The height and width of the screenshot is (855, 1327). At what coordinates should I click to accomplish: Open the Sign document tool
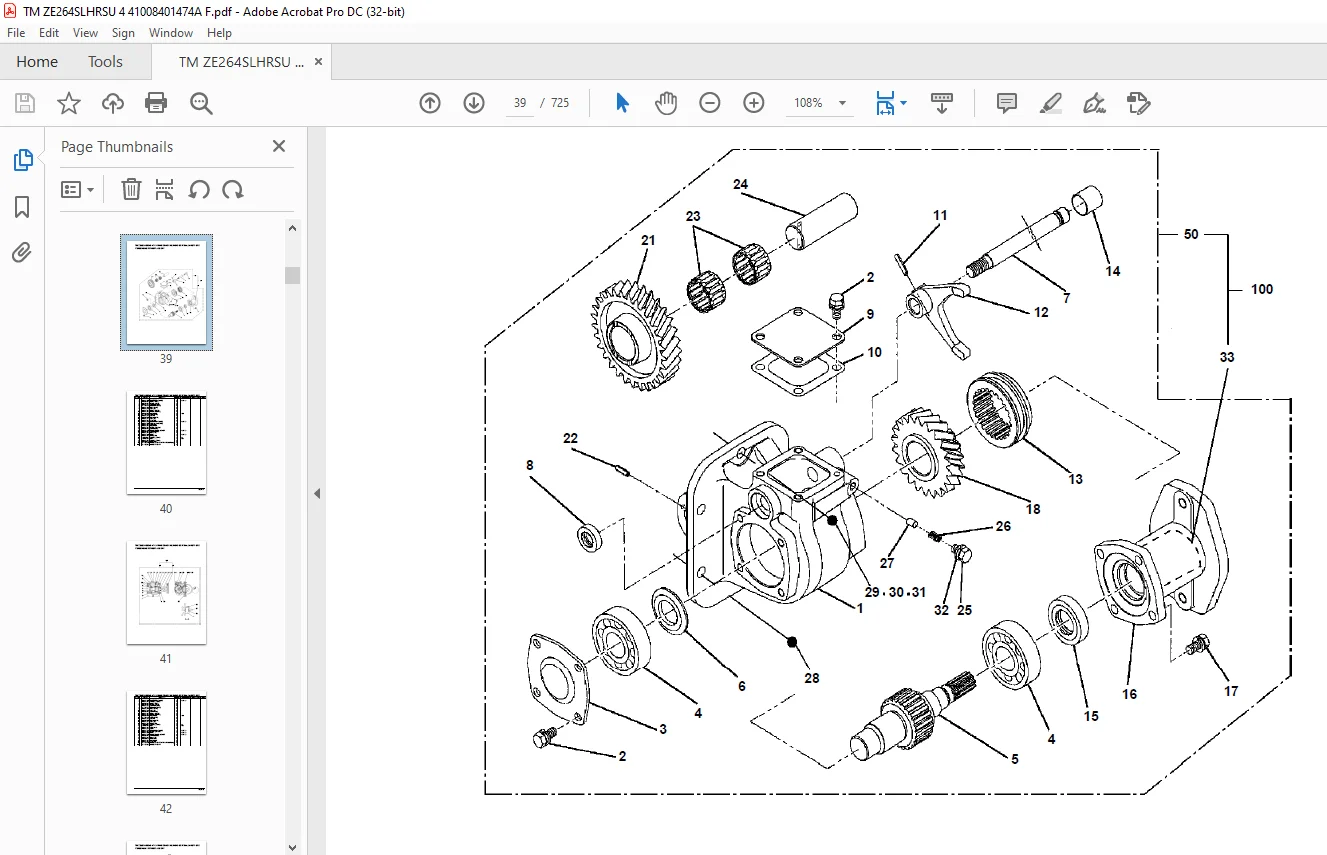point(1094,103)
